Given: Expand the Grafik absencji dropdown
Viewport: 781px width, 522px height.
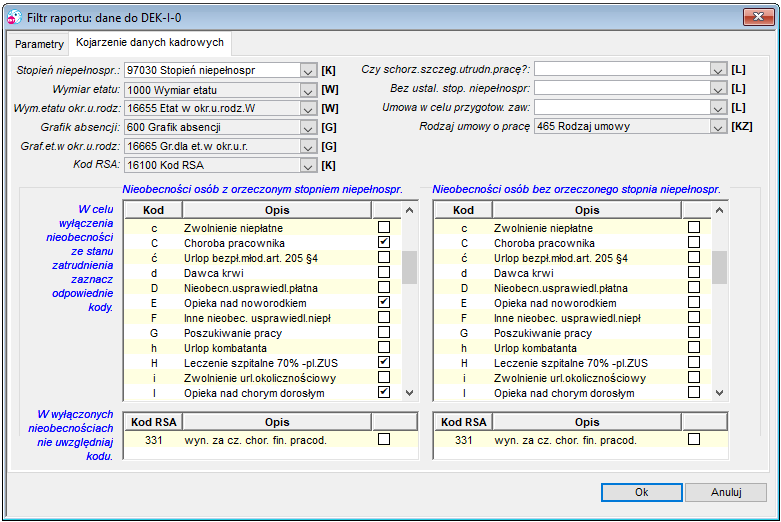Looking at the screenshot, I should pyautogui.click(x=308, y=128).
